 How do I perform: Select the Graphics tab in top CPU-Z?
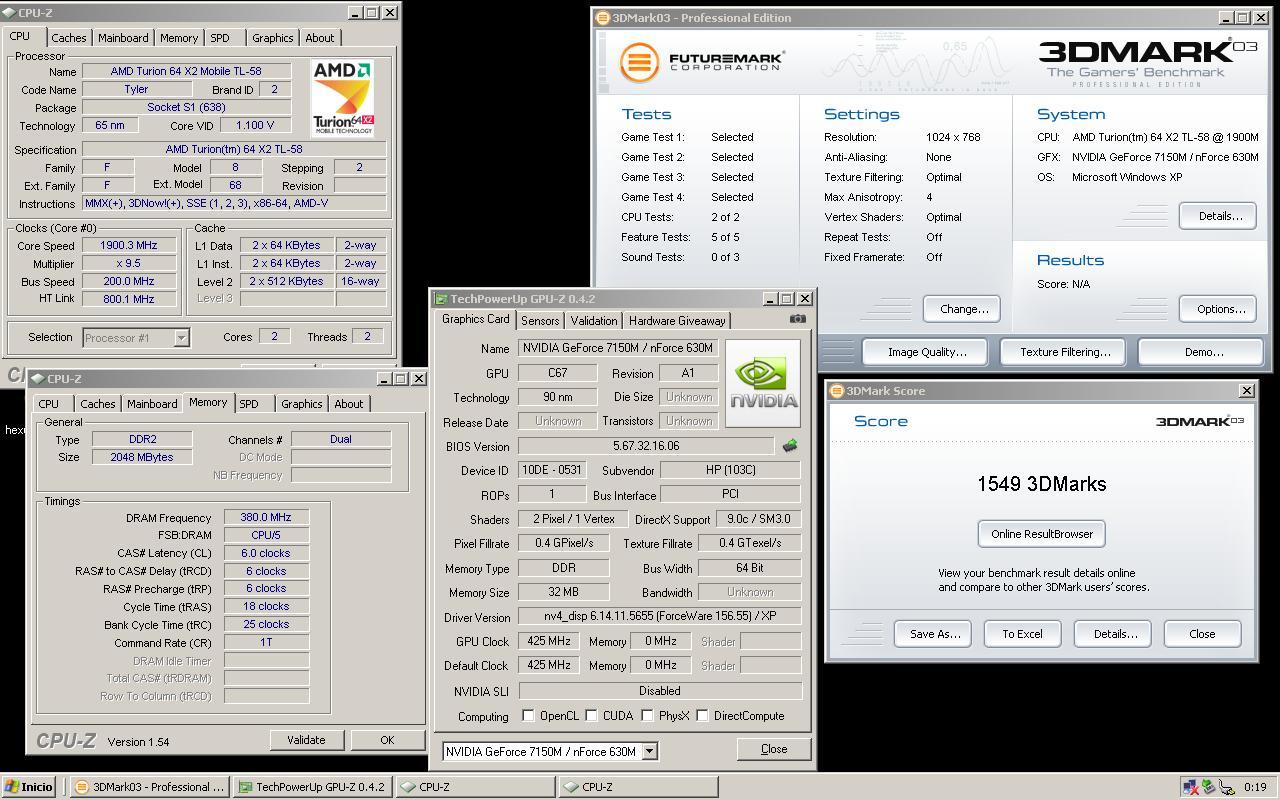point(273,38)
